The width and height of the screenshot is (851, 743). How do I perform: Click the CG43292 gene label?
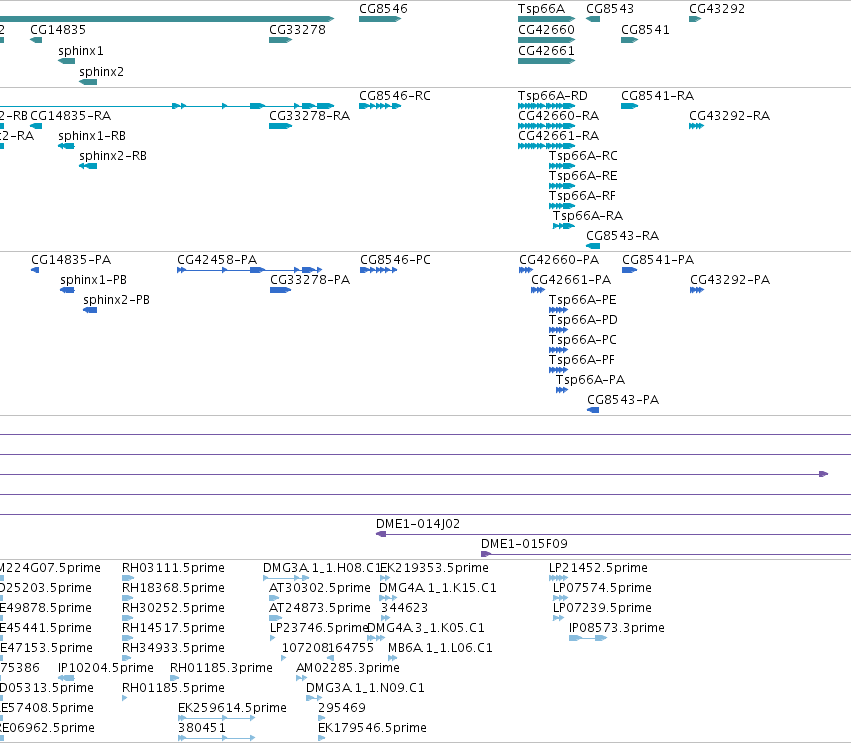(x=717, y=9)
